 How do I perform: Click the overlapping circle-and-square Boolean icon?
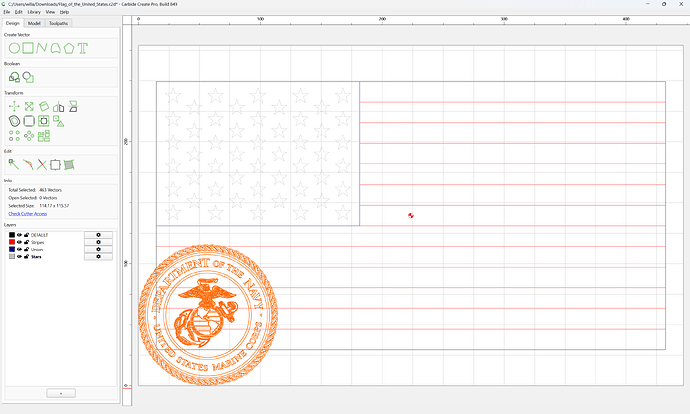tap(28, 77)
